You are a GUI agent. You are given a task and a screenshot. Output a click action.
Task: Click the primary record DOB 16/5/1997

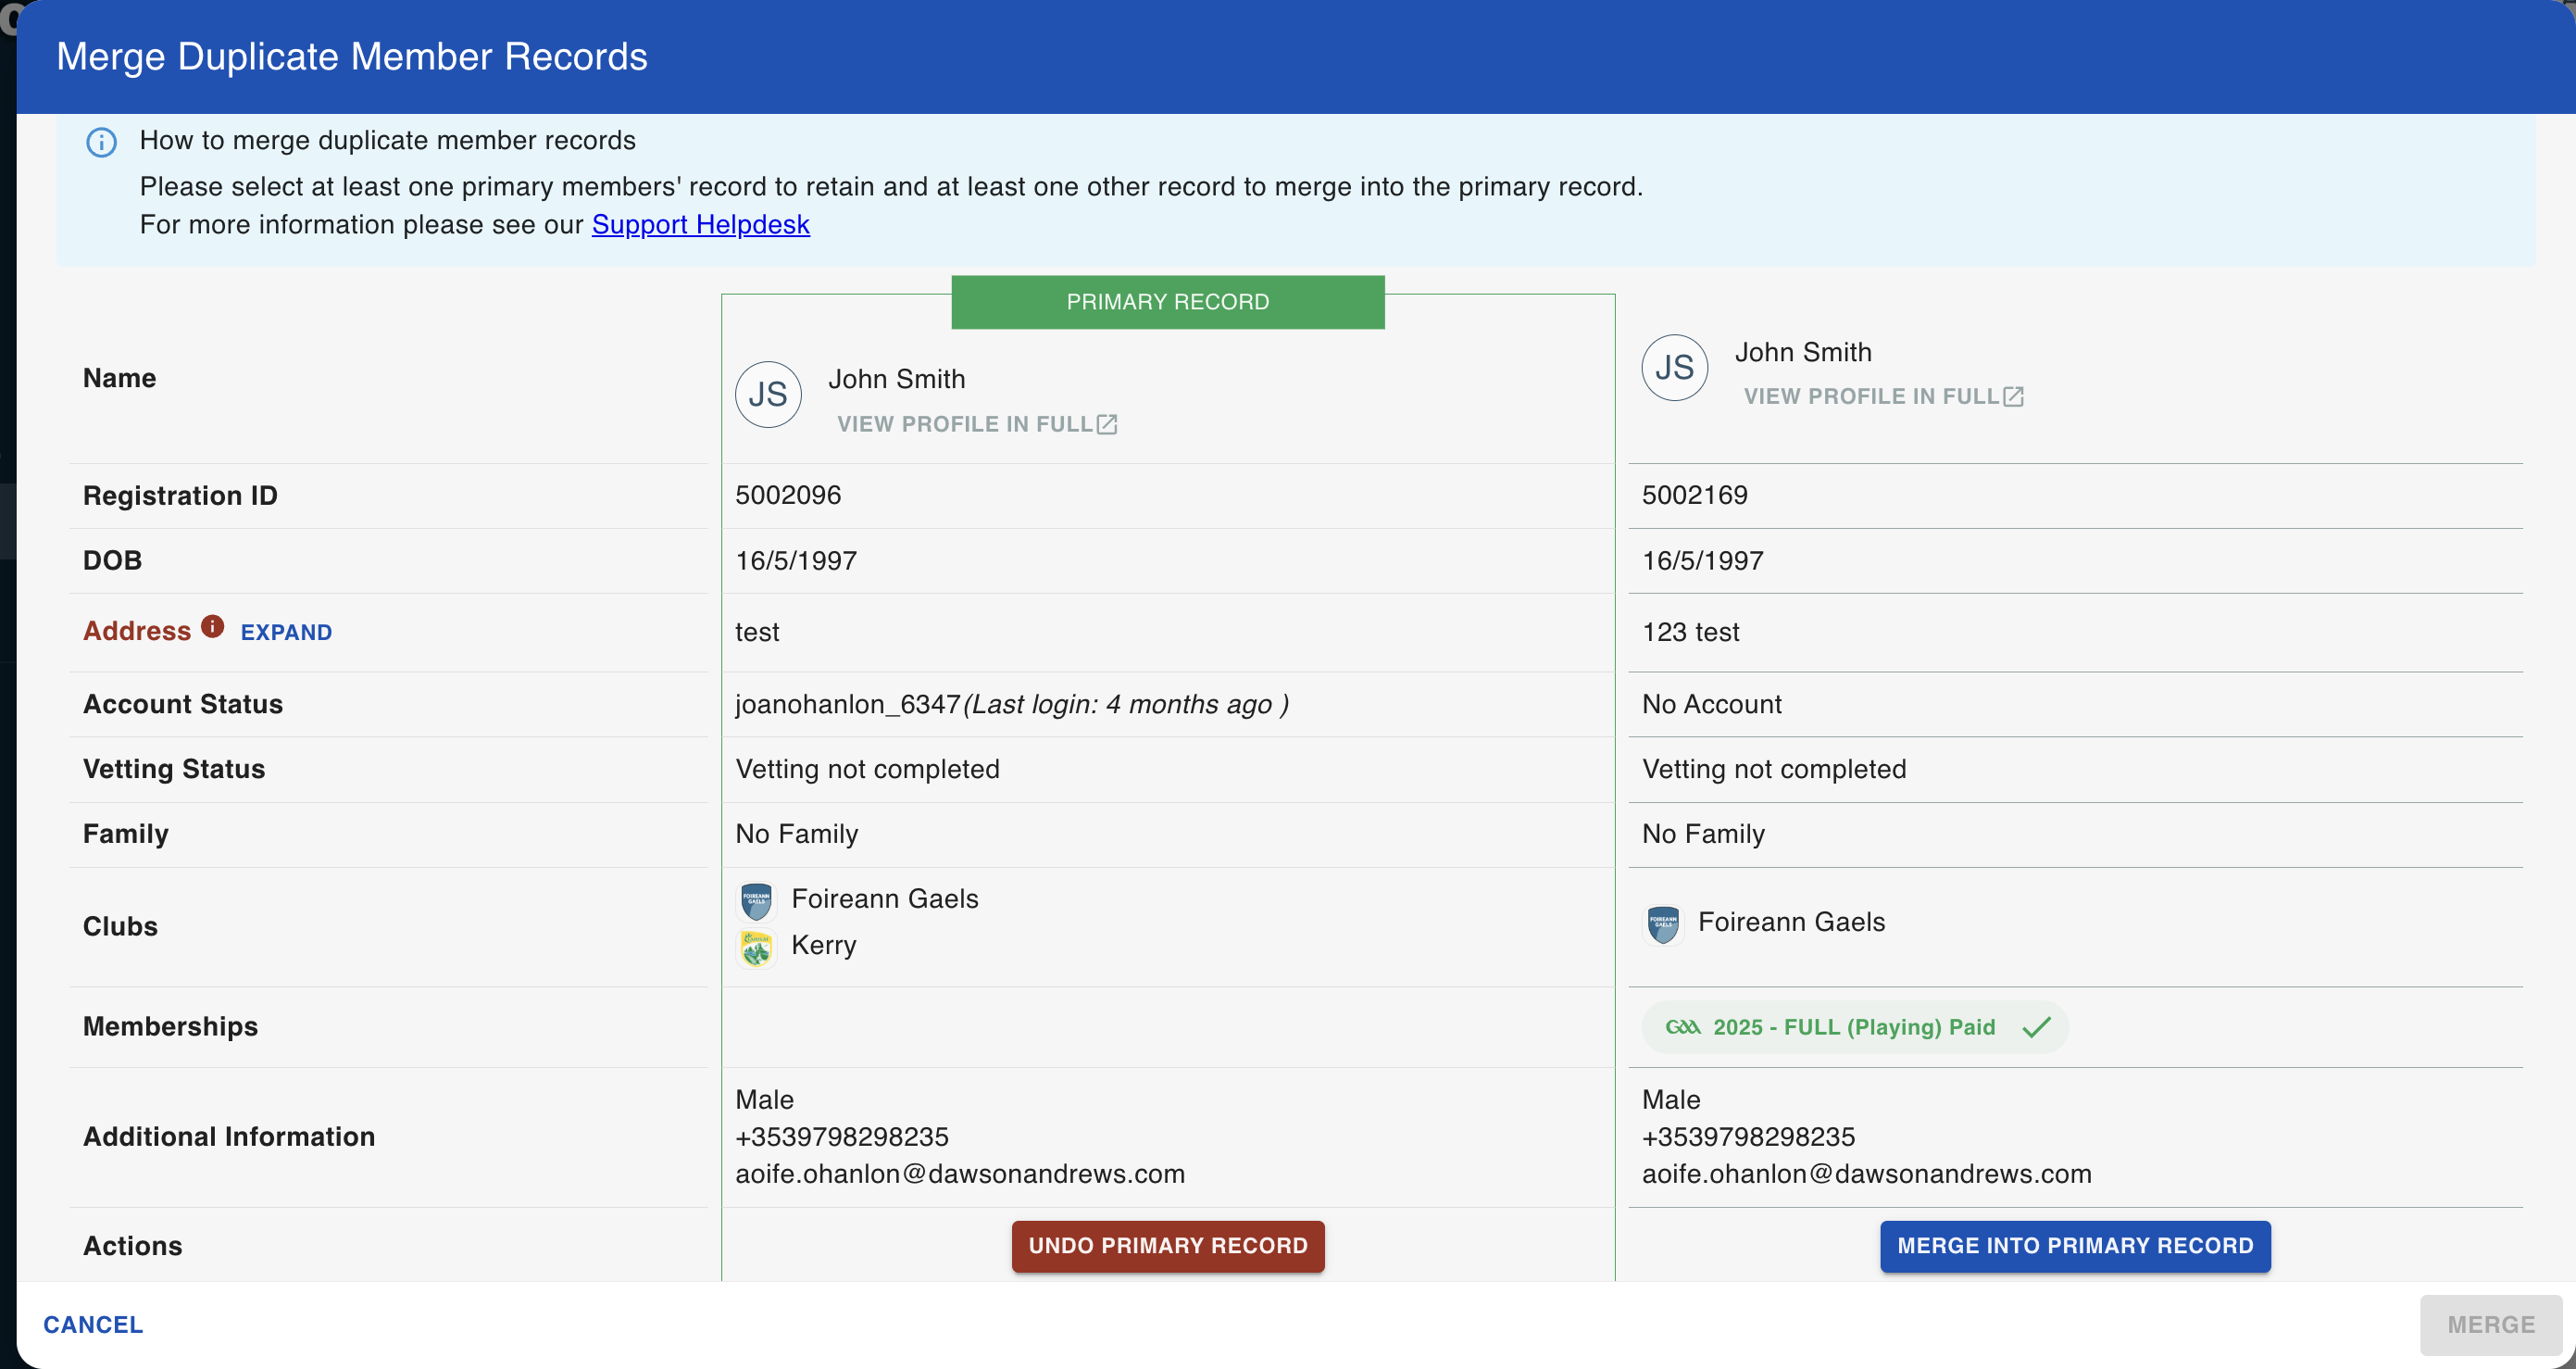coord(796,560)
